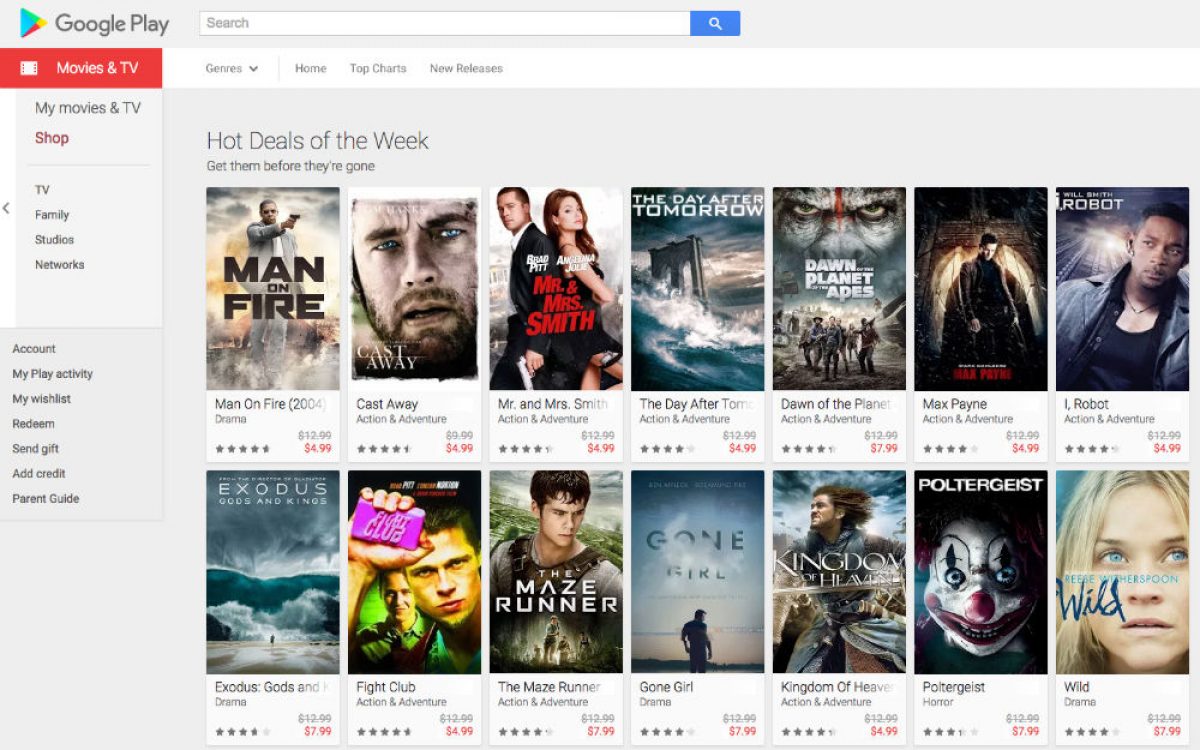
Task: Open My wishlist
Action: point(41,399)
